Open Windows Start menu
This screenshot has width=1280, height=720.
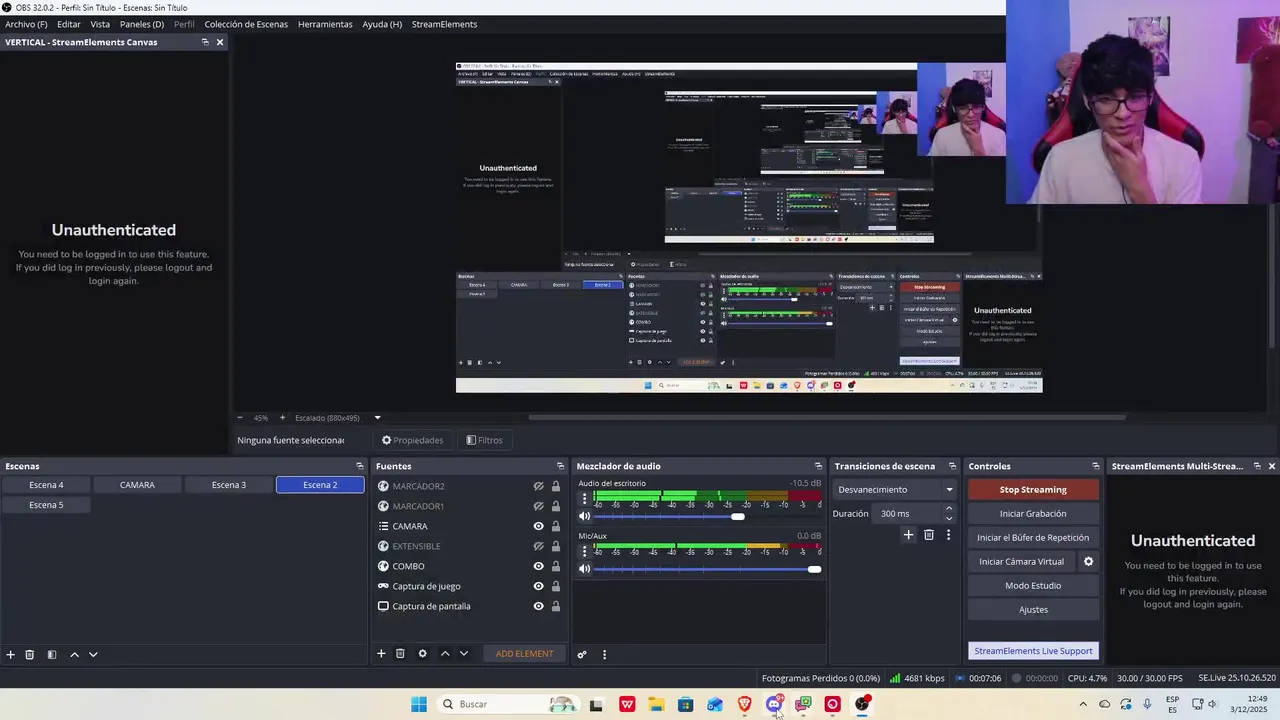tap(419, 704)
